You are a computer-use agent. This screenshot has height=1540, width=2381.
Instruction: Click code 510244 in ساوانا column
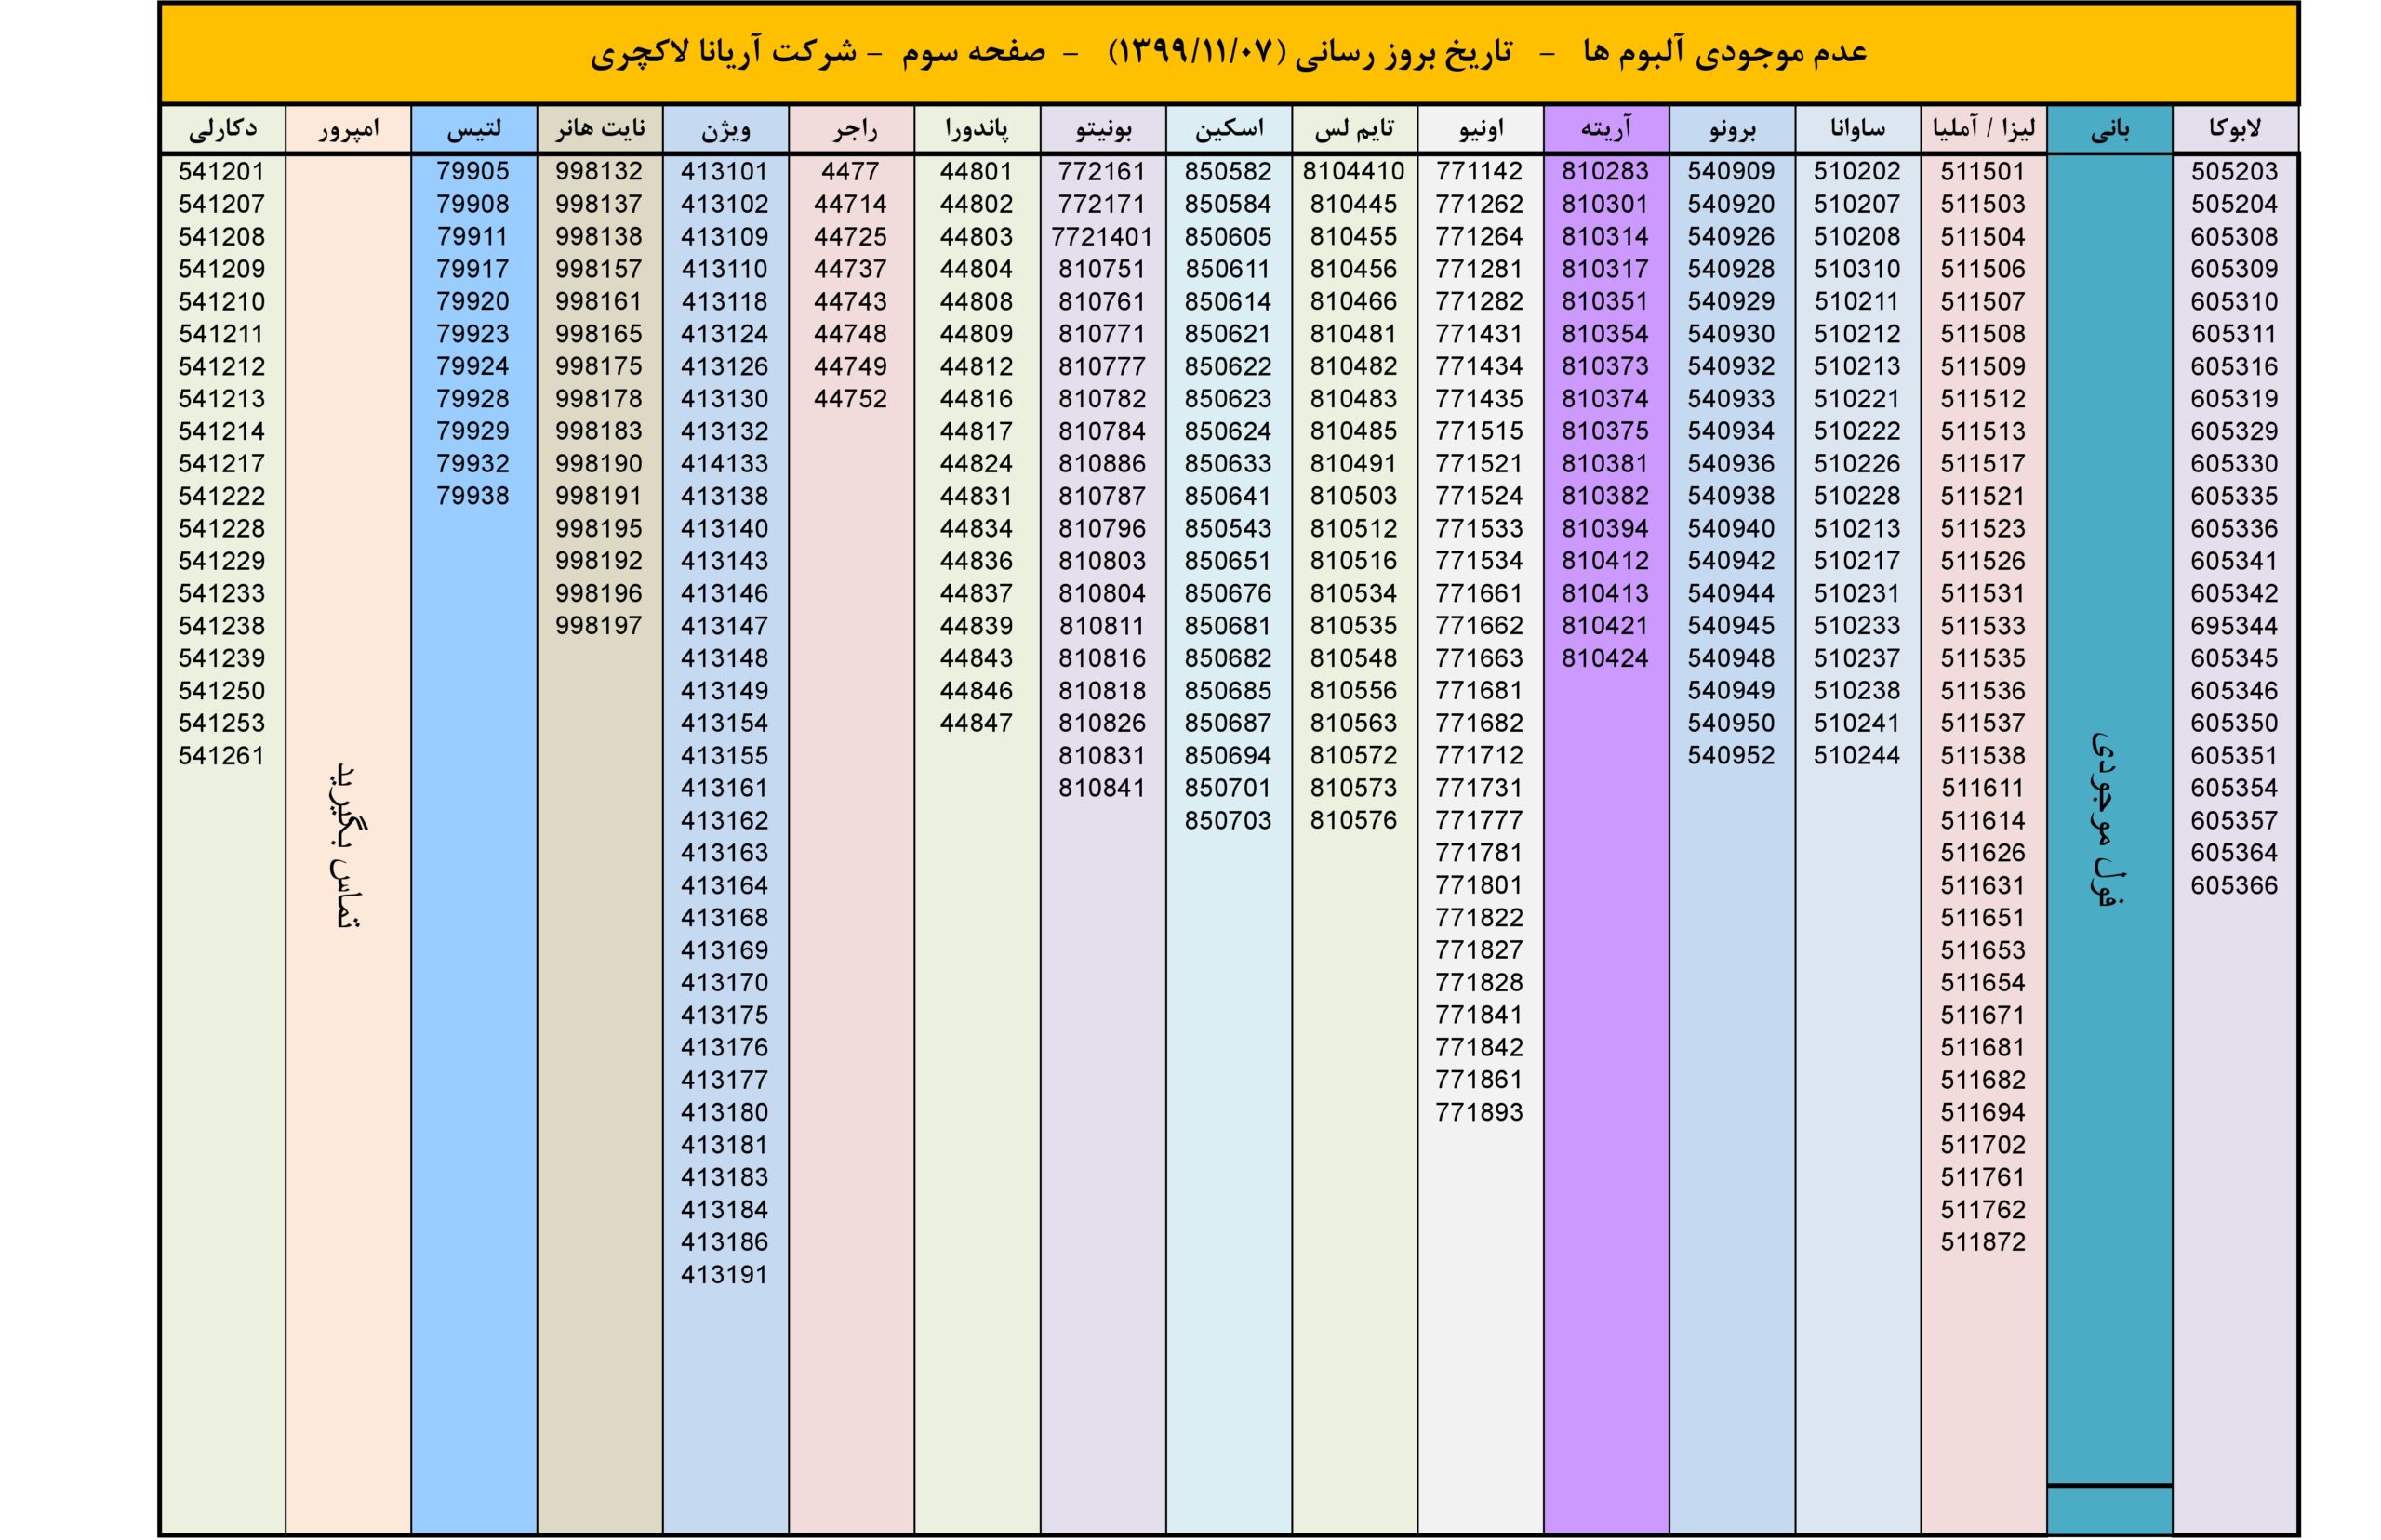click(x=1856, y=755)
